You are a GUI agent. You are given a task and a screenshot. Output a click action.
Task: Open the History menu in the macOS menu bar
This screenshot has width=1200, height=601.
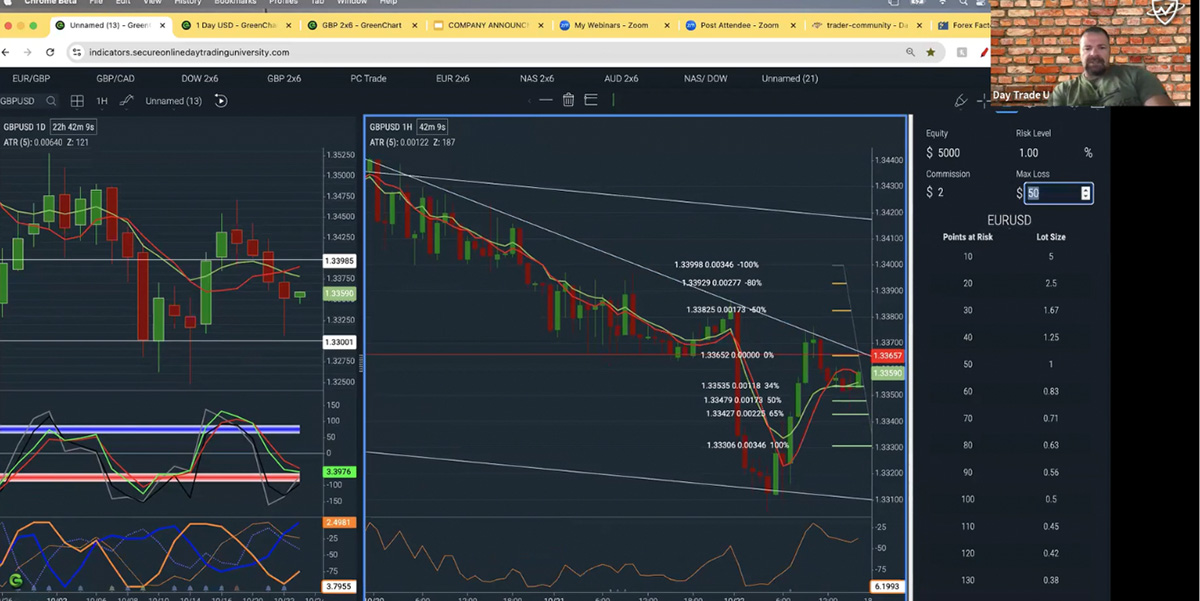click(187, 3)
